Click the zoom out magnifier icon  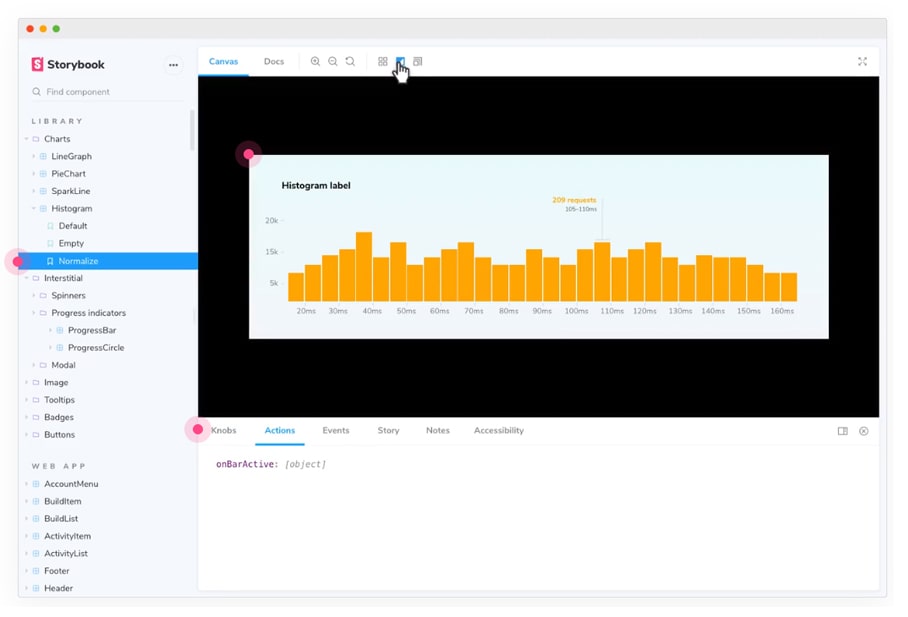[x=333, y=62]
